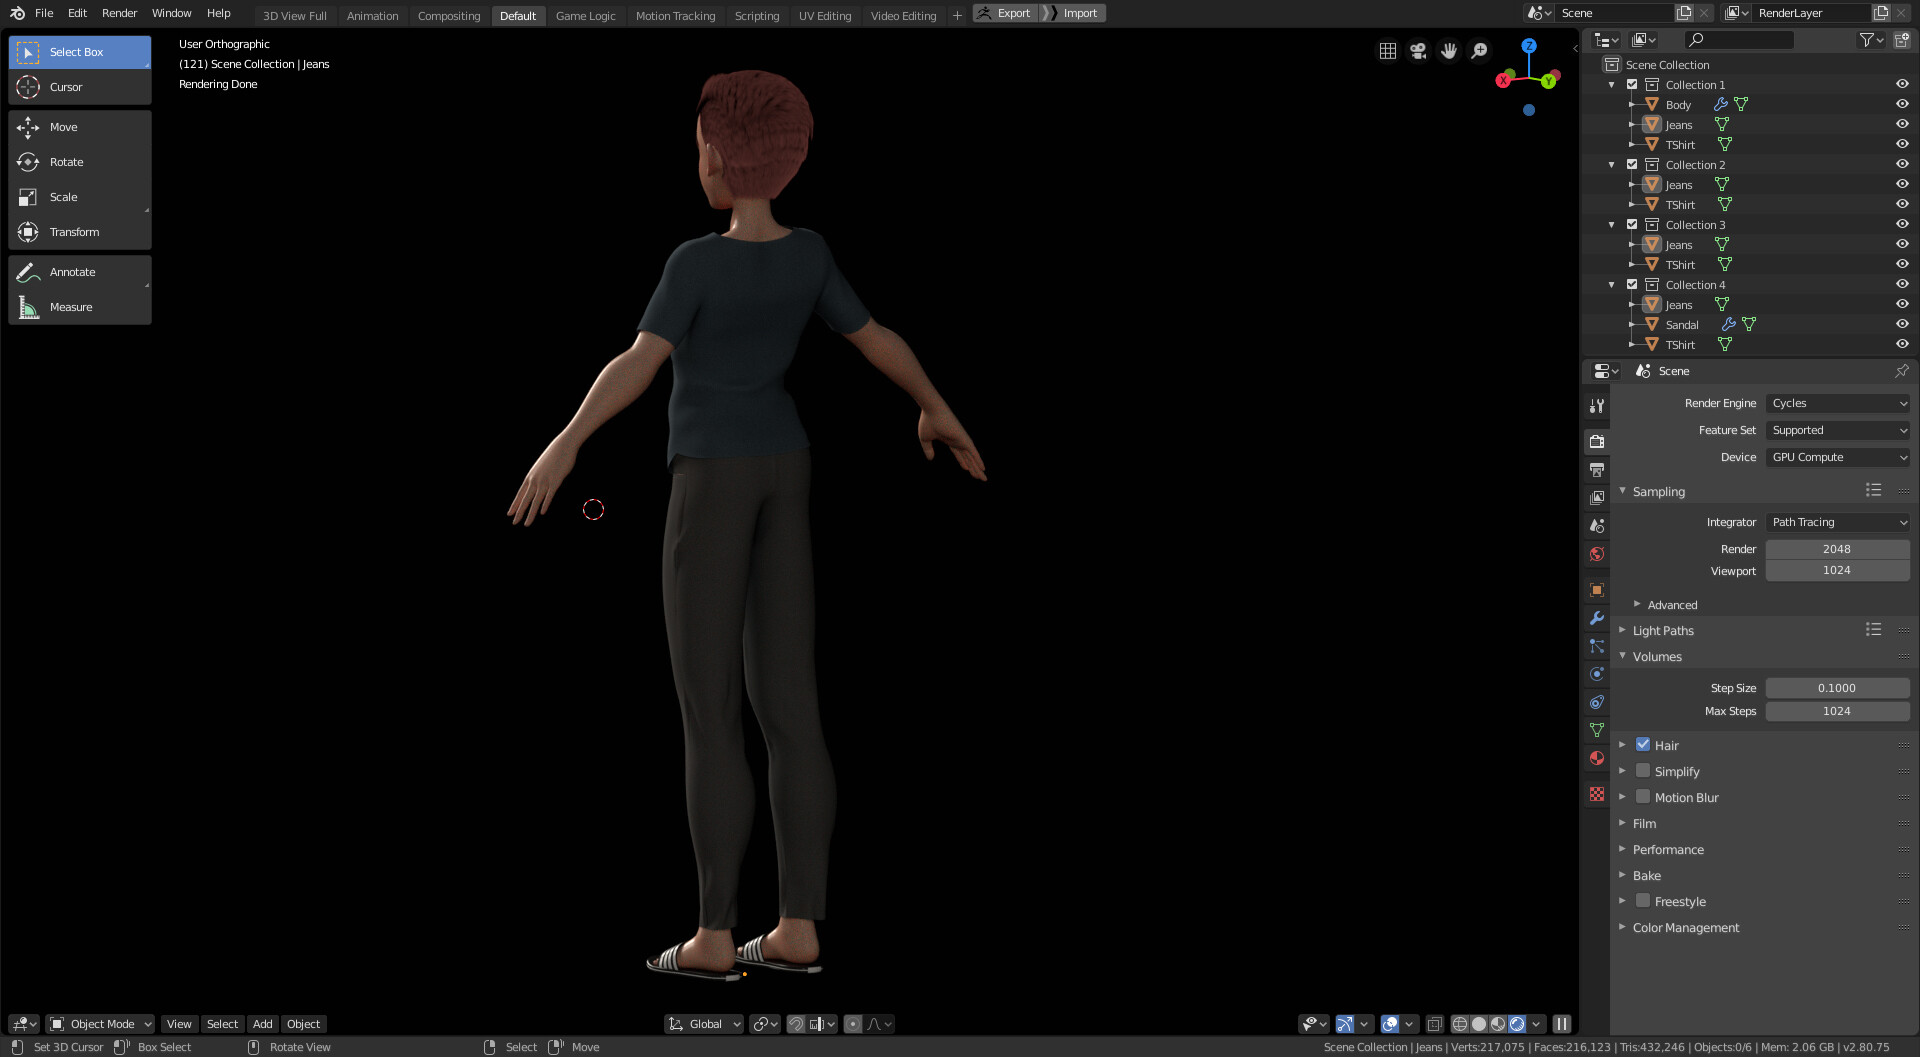Screen dimensions: 1920x1057
Task: Uncheck the Collection 2 checkbox
Action: click(1632, 164)
